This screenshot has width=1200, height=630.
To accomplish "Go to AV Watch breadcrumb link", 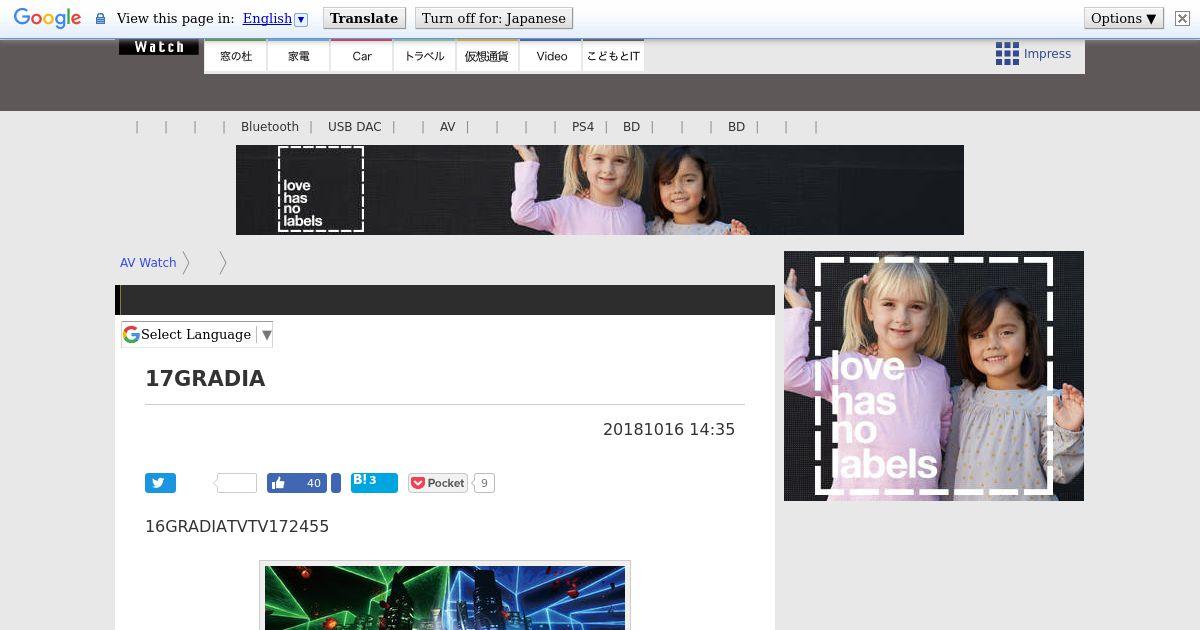I will tap(148, 263).
